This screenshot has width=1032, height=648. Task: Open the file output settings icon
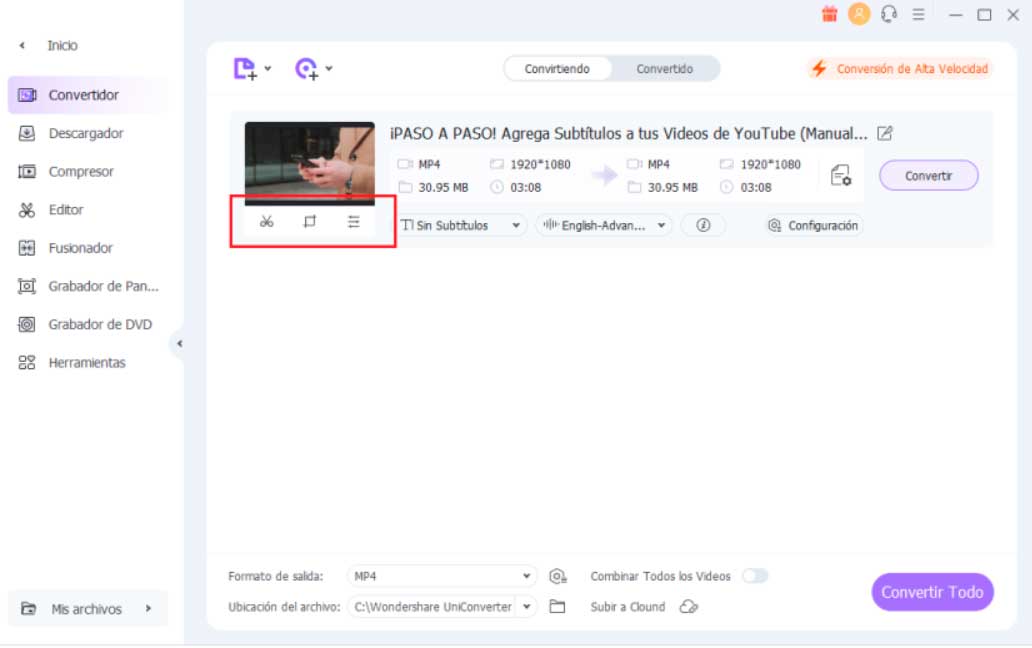coord(841,176)
